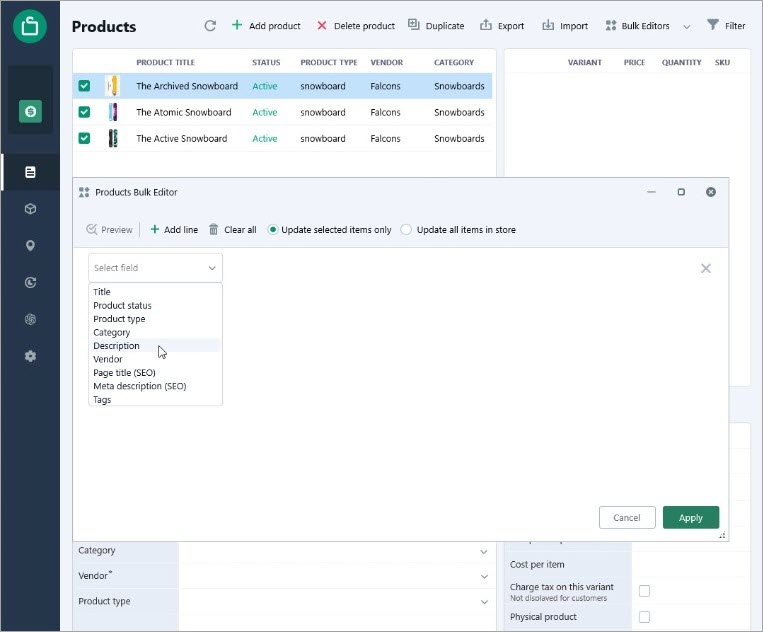Uncheck The Atomic Snowboard checkbox
Viewport: 763px width, 632px height.
pyautogui.click(x=84, y=112)
